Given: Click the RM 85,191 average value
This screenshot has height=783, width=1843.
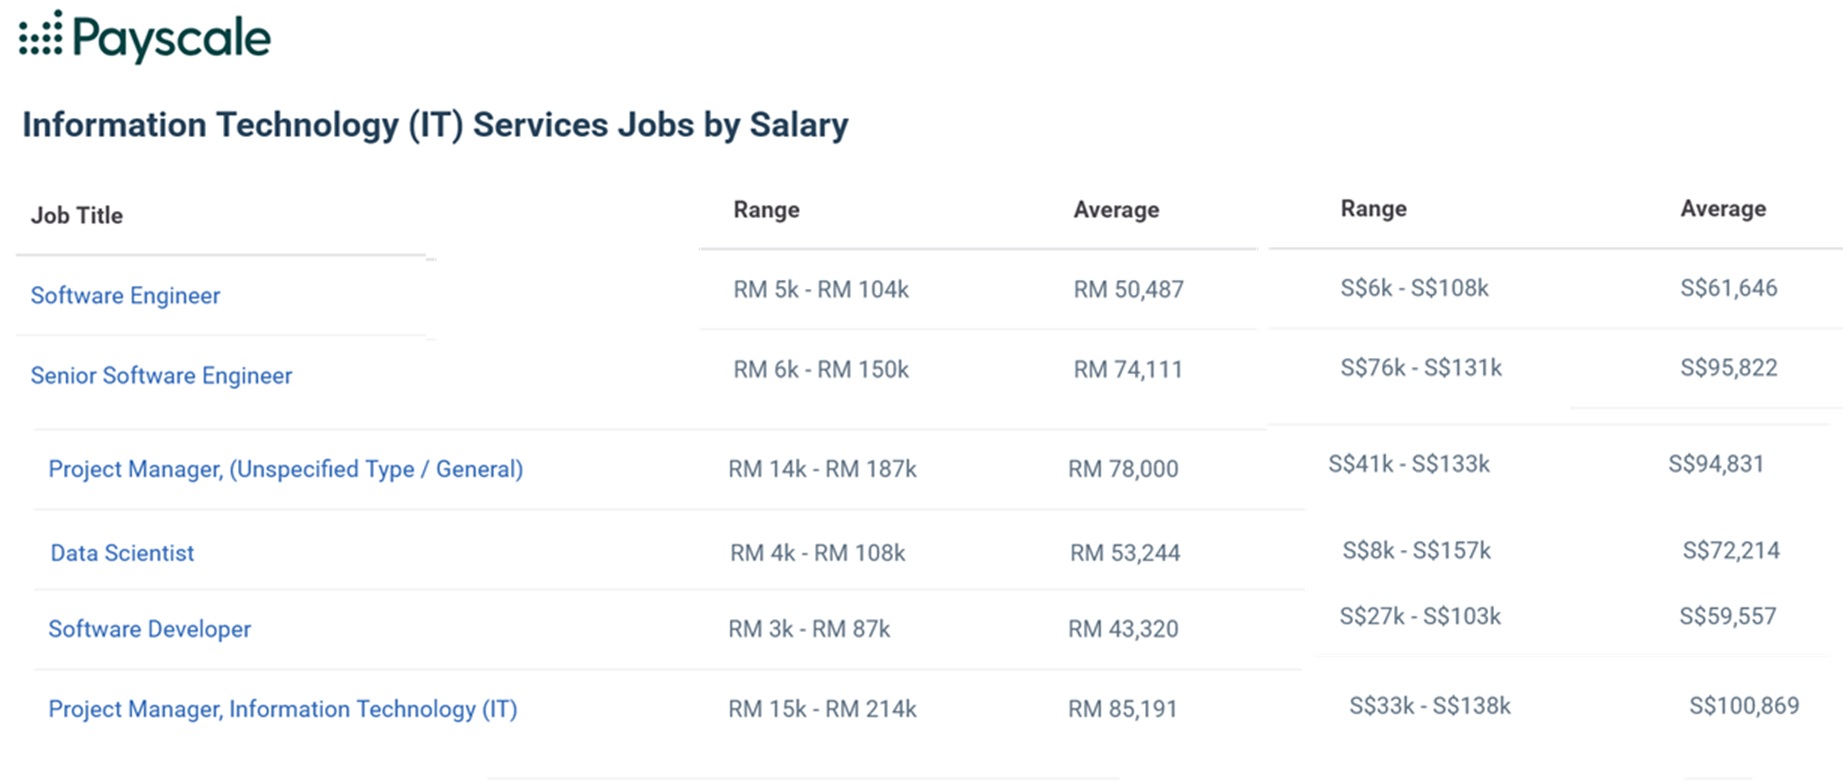Looking at the screenshot, I should tap(1122, 709).
